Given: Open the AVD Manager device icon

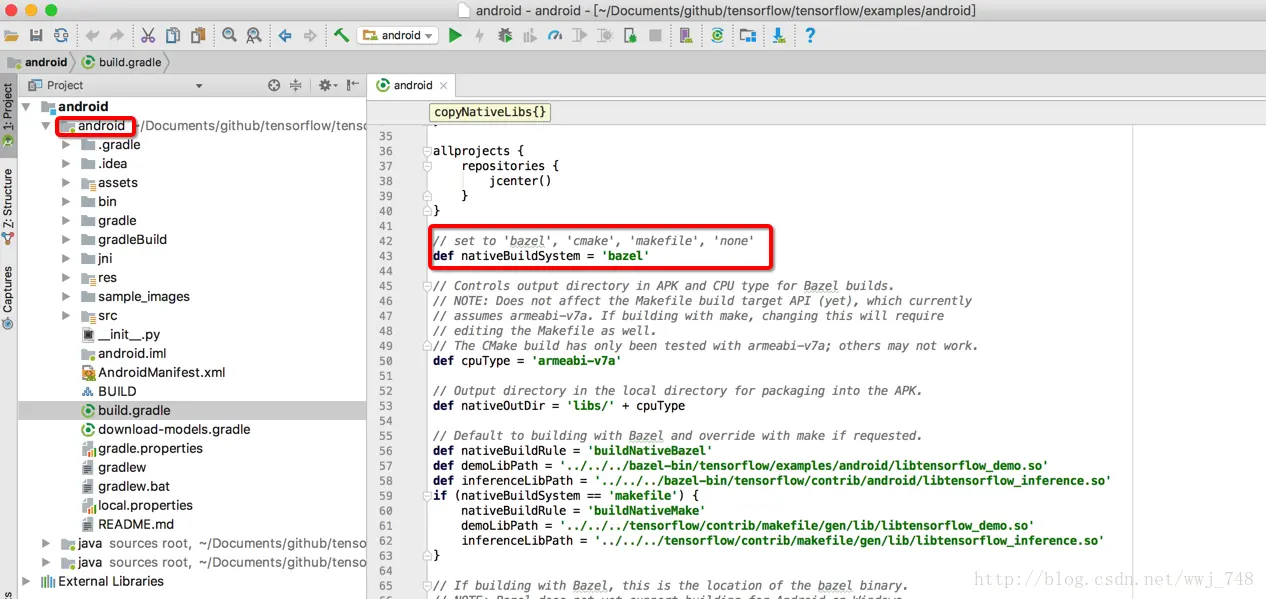Looking at the screenshot, I should point(686,36).
